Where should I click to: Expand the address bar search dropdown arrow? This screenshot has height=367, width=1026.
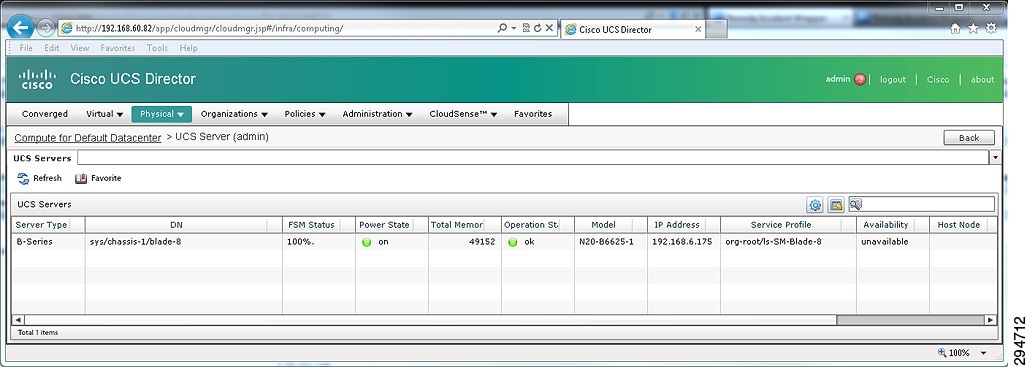click(514, 28)
